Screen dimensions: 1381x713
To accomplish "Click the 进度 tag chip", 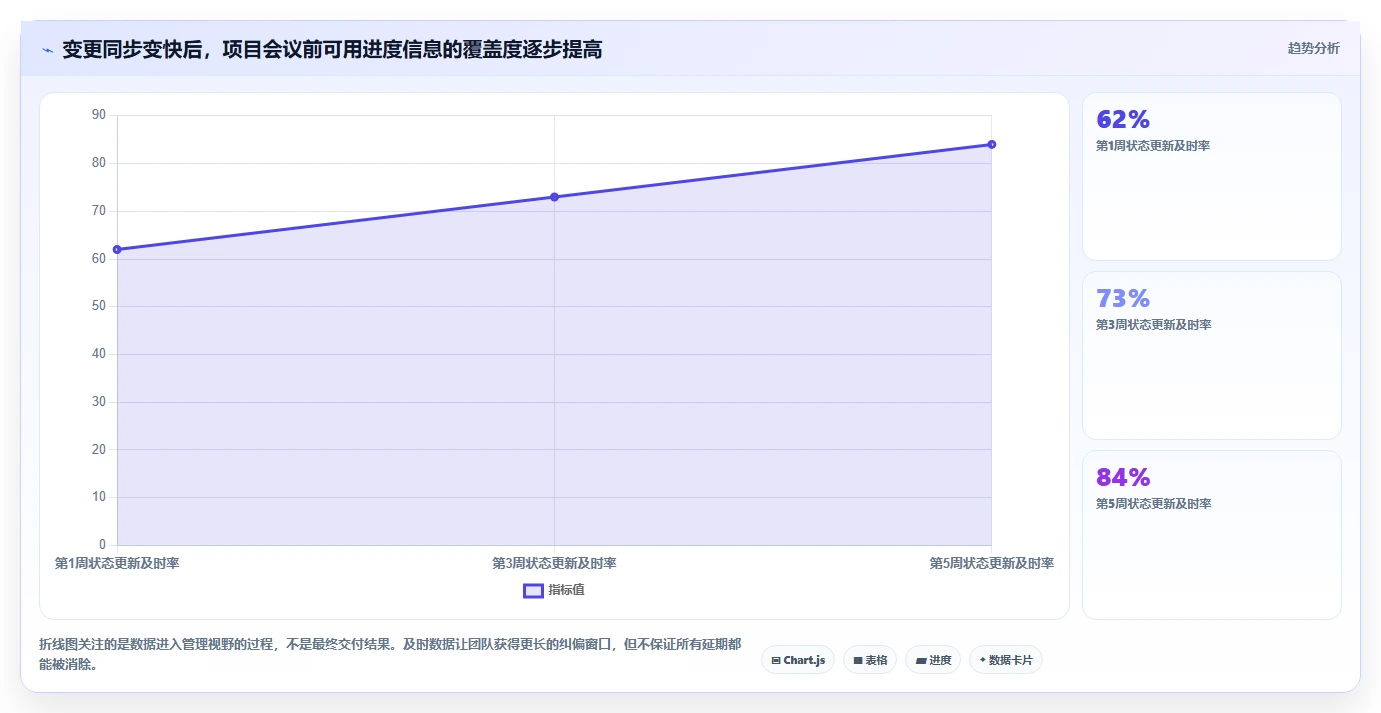I will click(933, 660).
